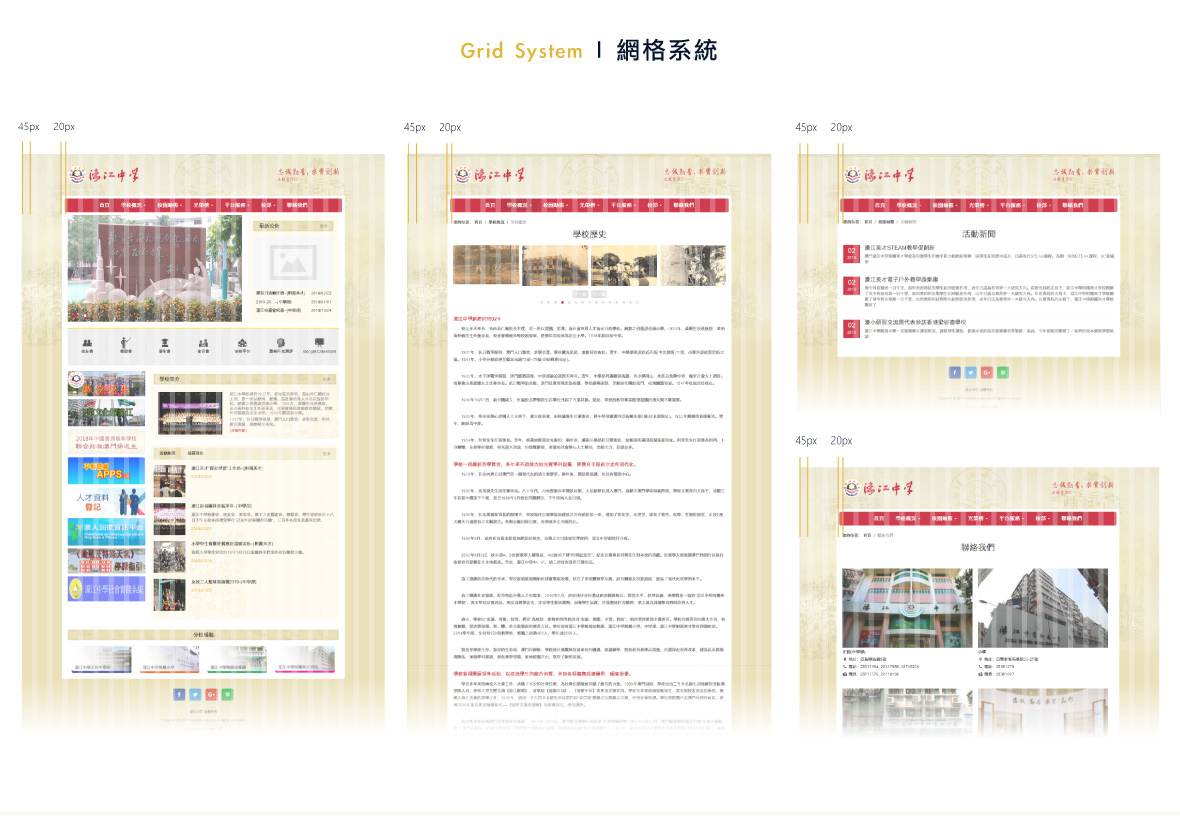Screen dimensions: 1180x816
Task: Click the 聯絡我們 page heading above the photos
Action: (x=978, y=547)
